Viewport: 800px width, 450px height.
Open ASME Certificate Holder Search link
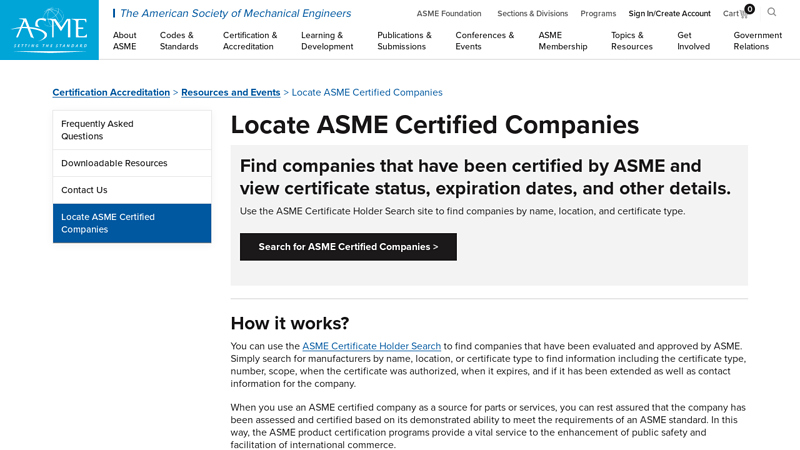(371, 346)
